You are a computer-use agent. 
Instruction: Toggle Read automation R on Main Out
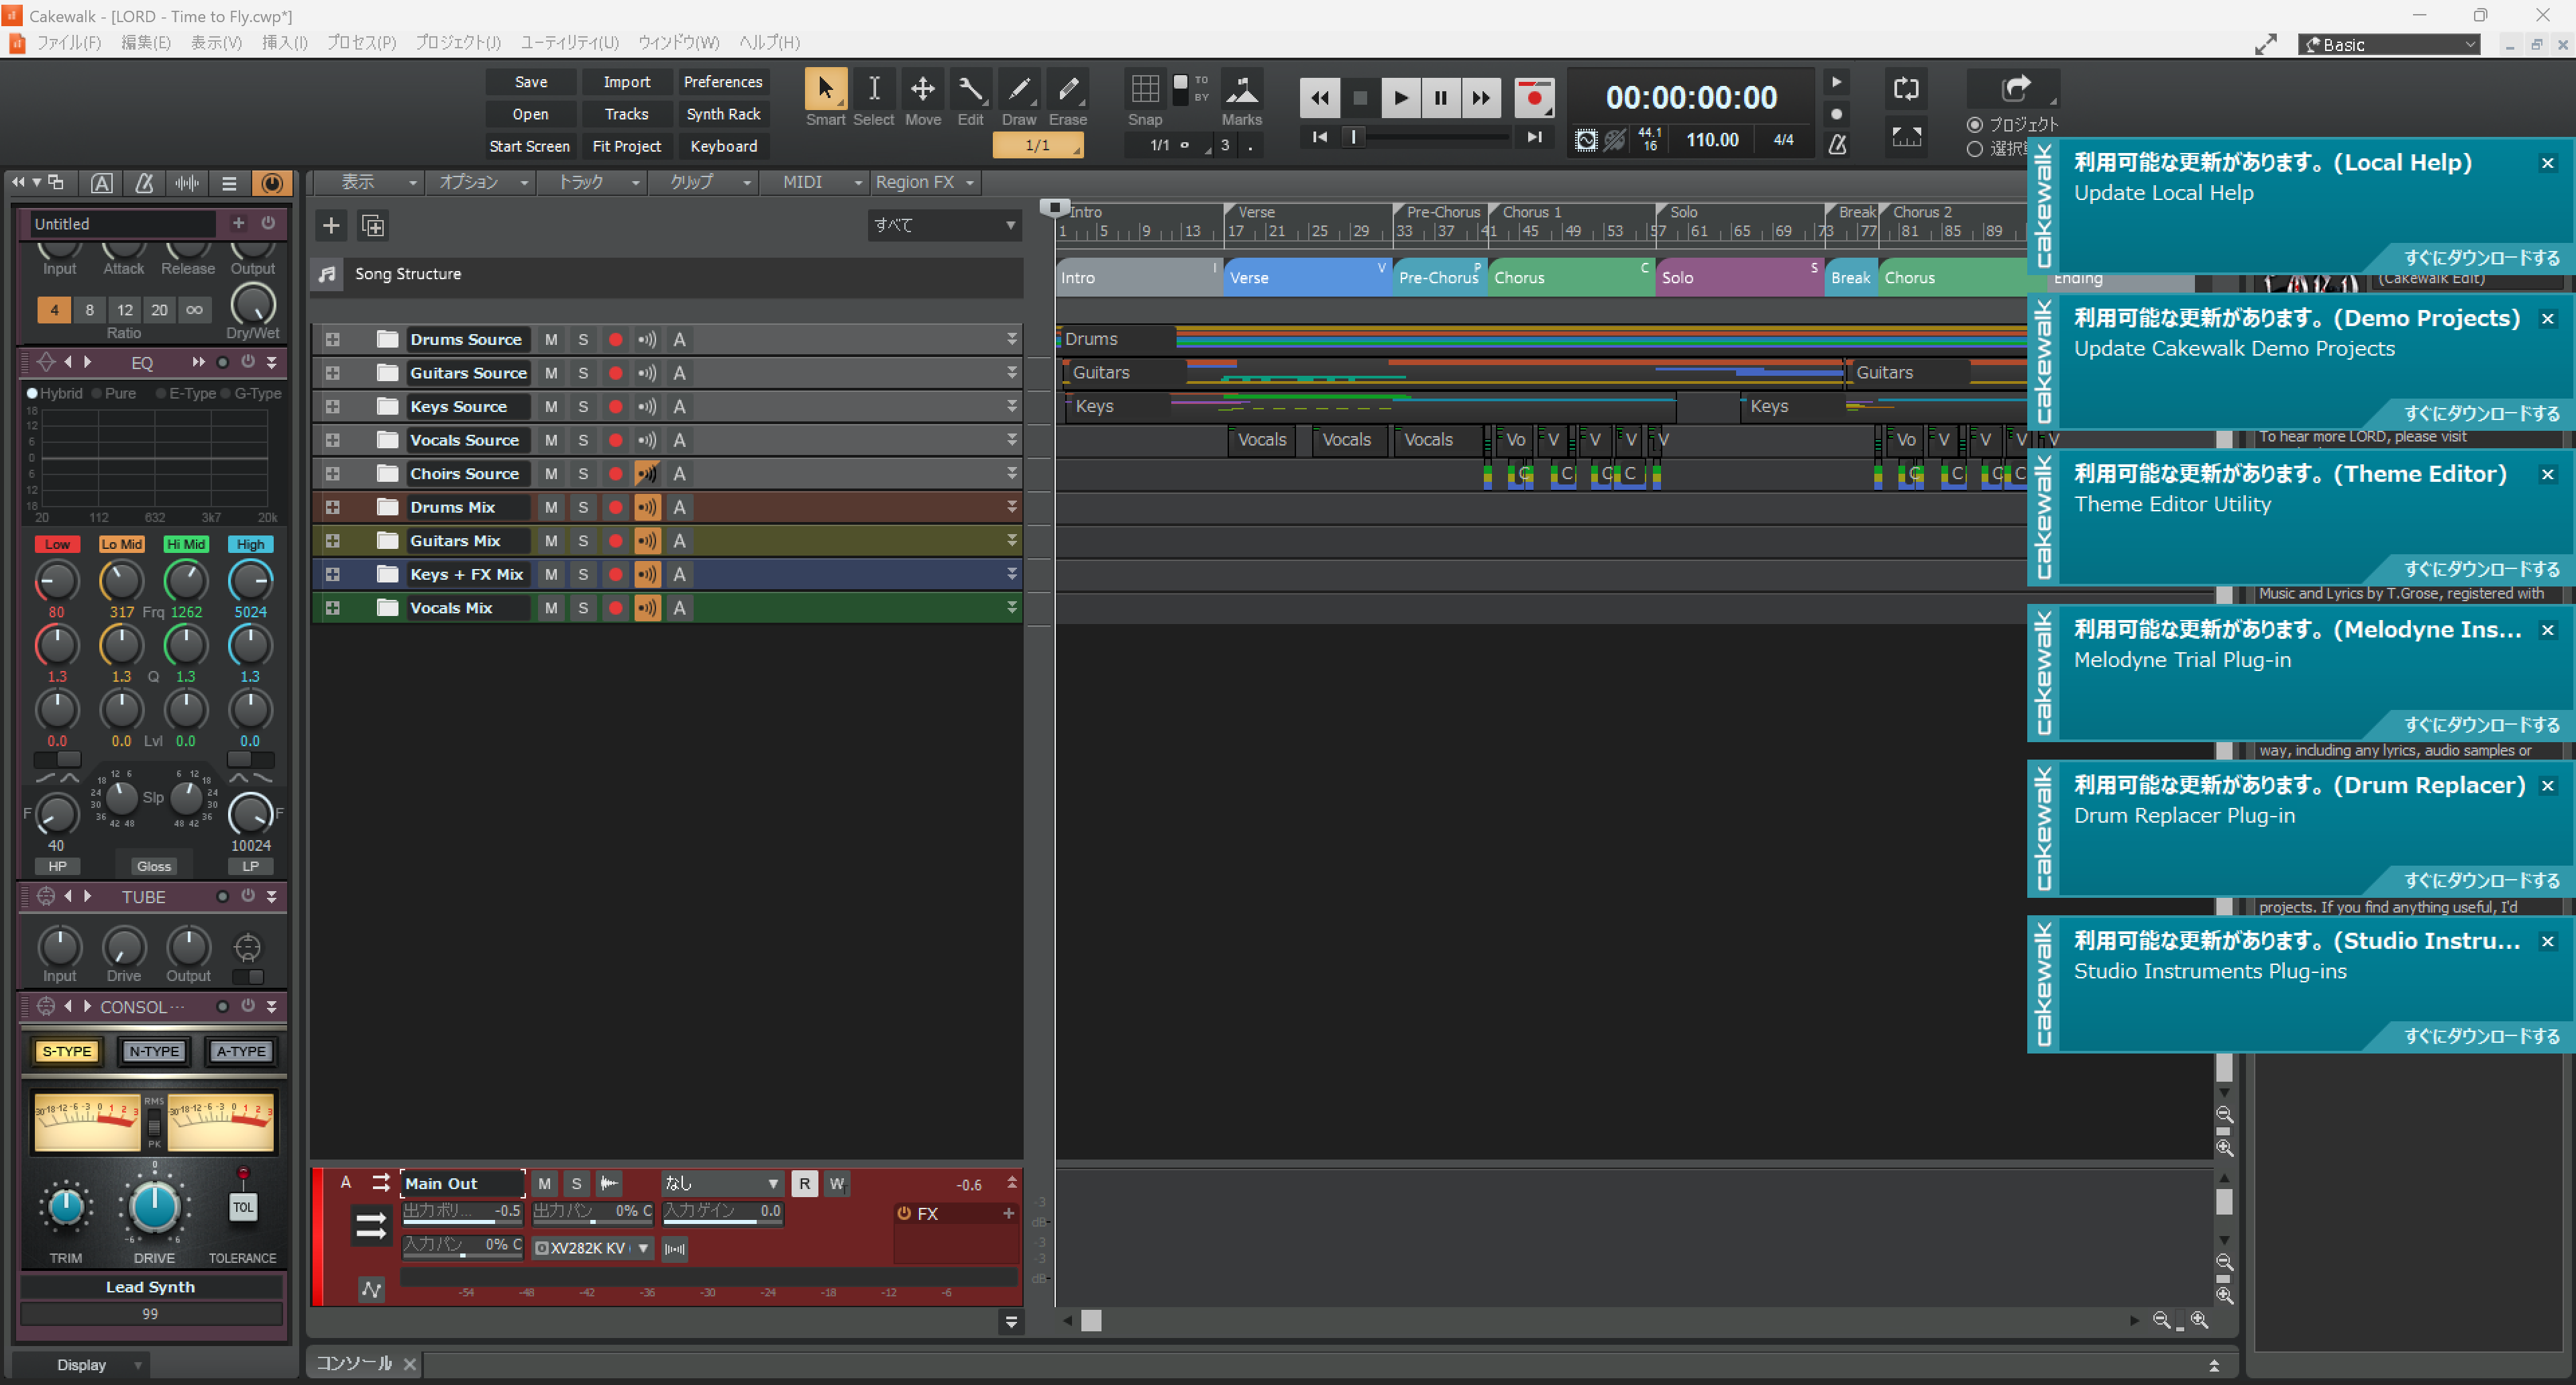tap(804, 1184)
